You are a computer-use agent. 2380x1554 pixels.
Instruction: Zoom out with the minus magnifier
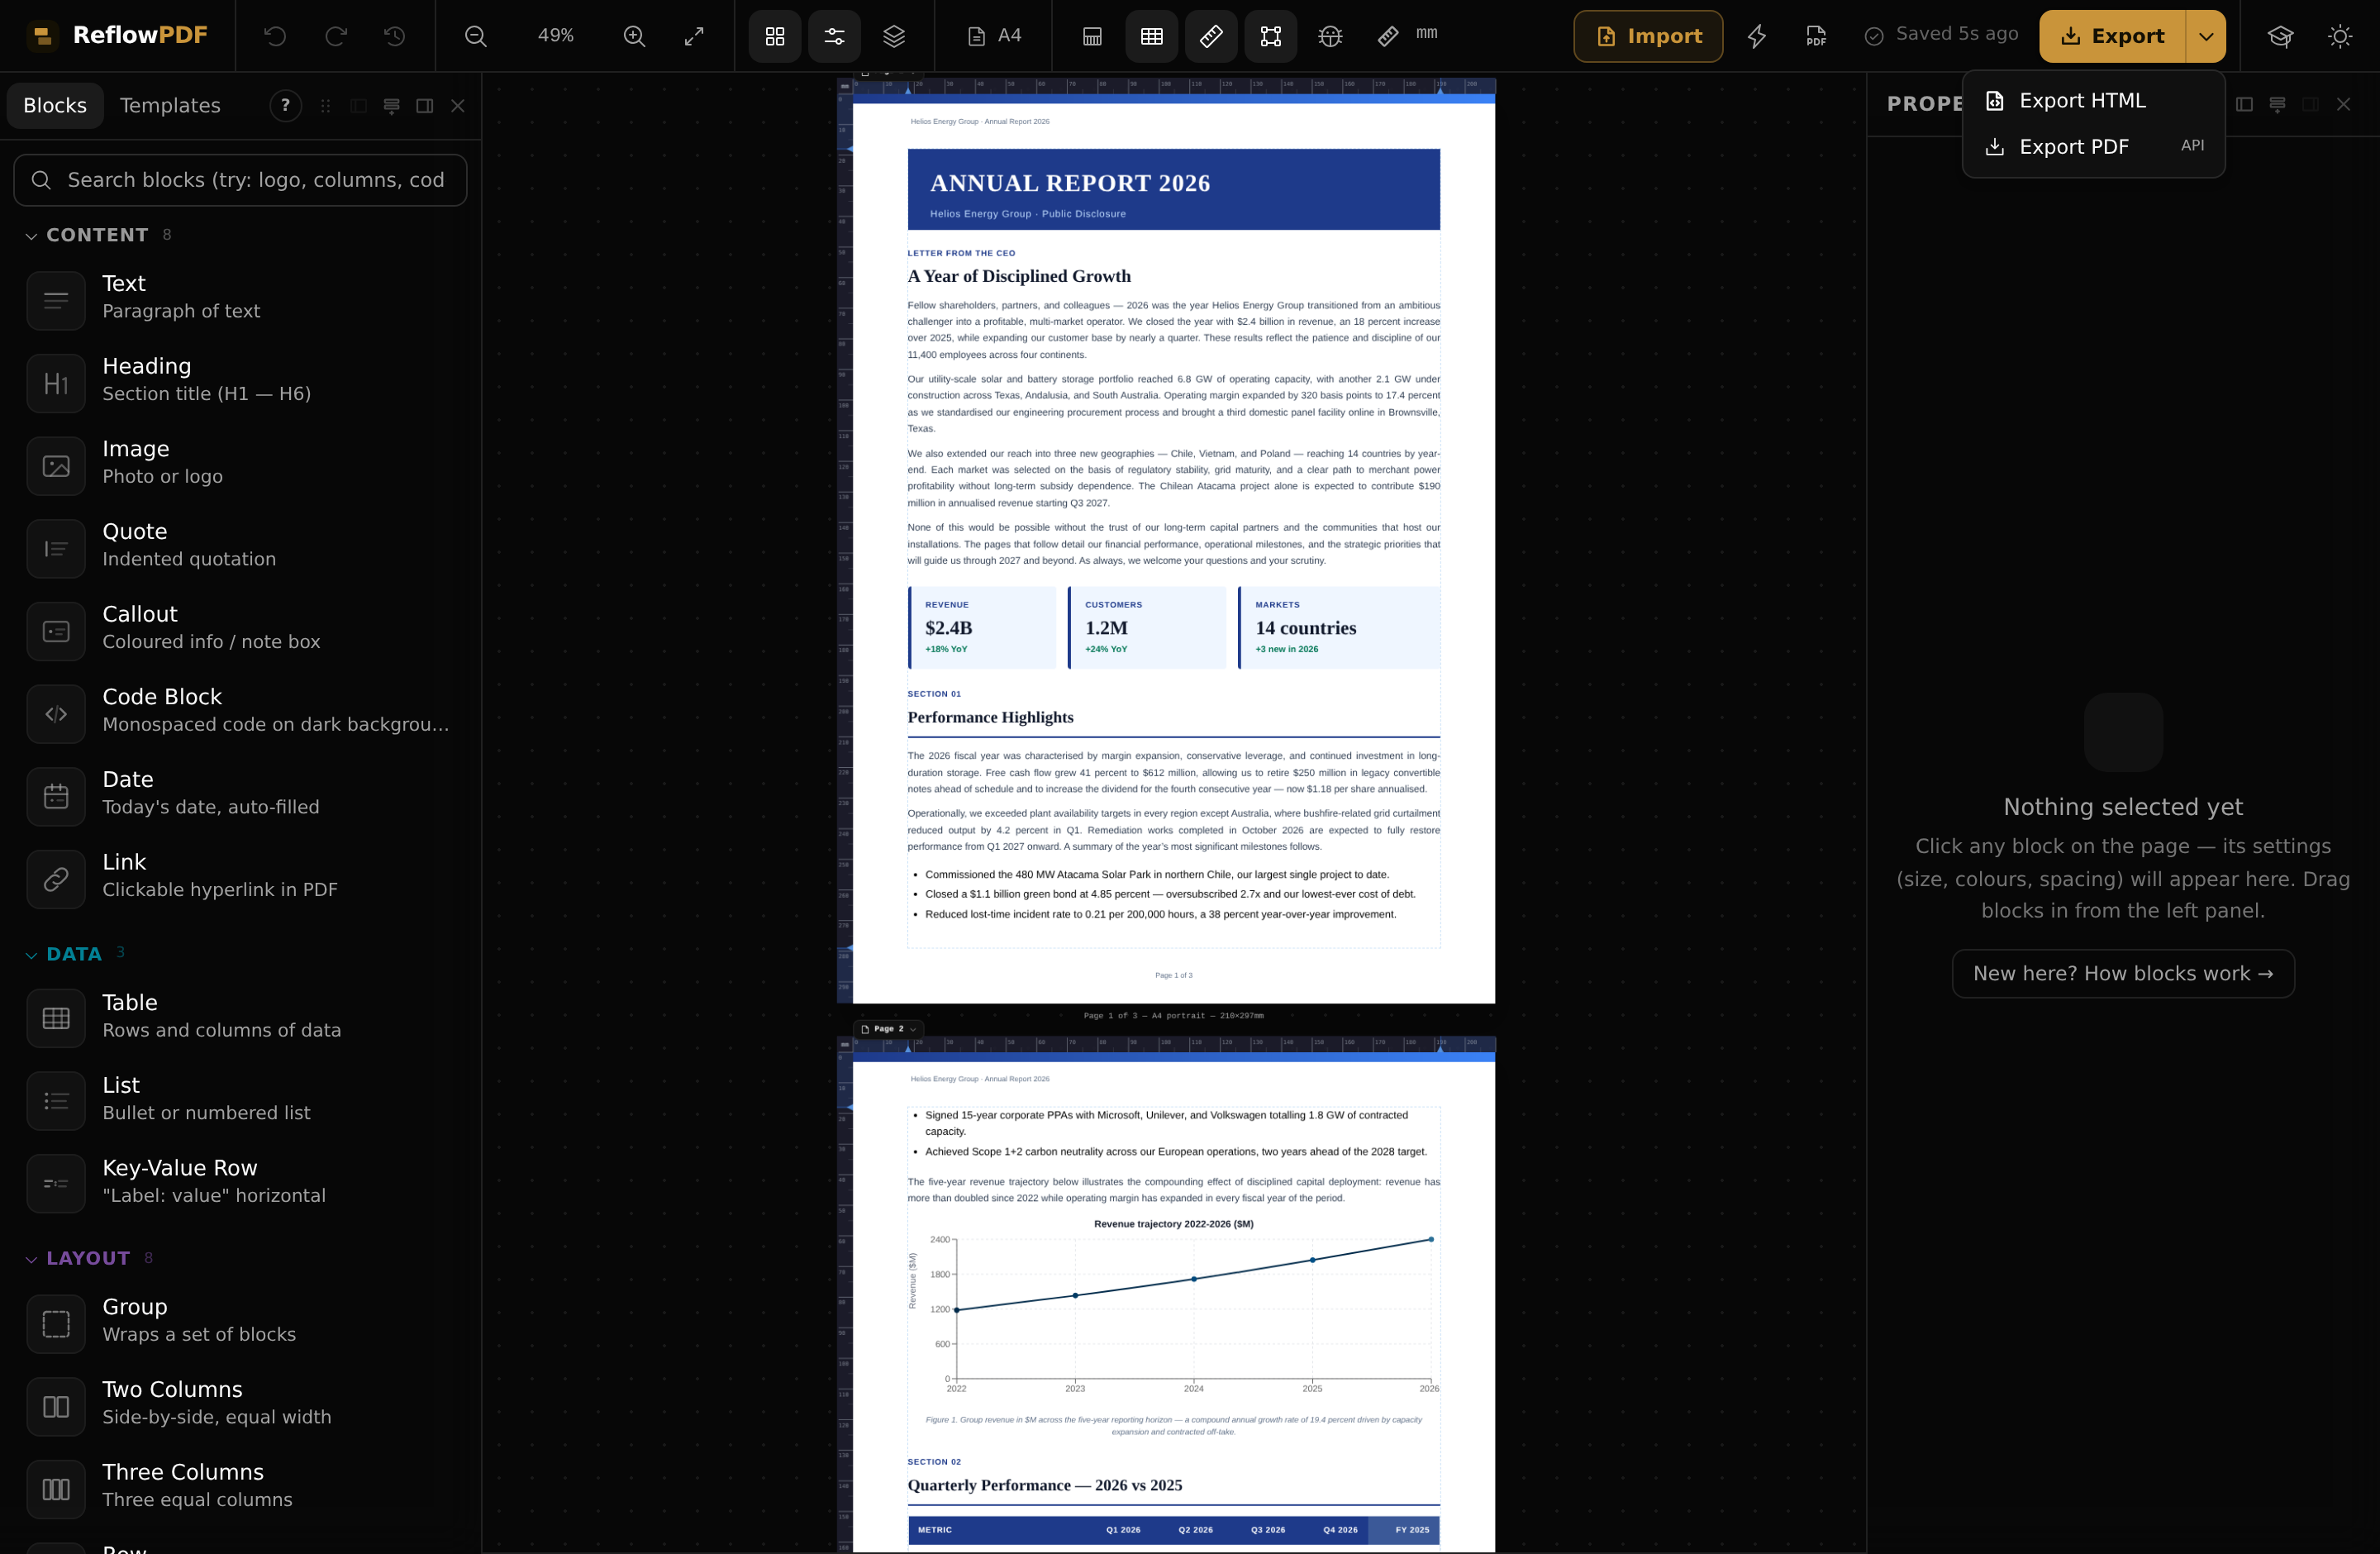point(476,36)
